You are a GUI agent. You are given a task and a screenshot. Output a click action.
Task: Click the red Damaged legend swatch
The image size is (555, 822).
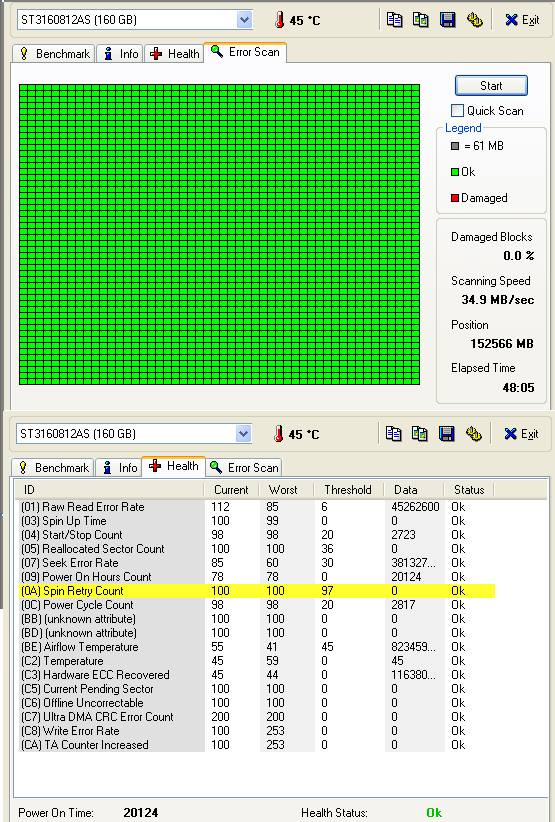[x=455, y=198]
